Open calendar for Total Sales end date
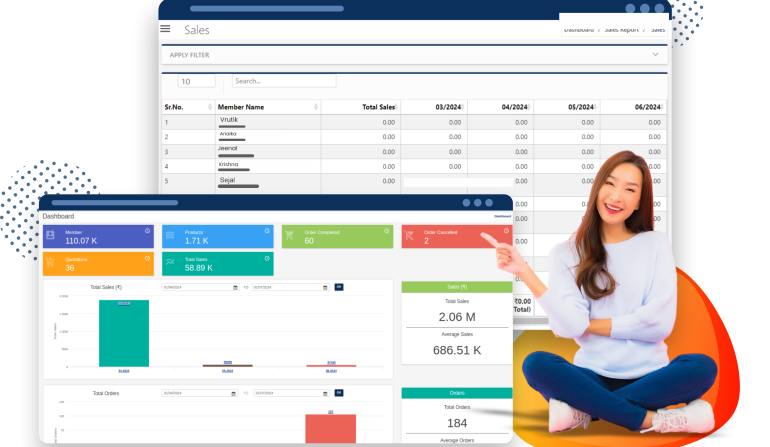Viewport: 770px width, 447px height. tap(325, 287)
